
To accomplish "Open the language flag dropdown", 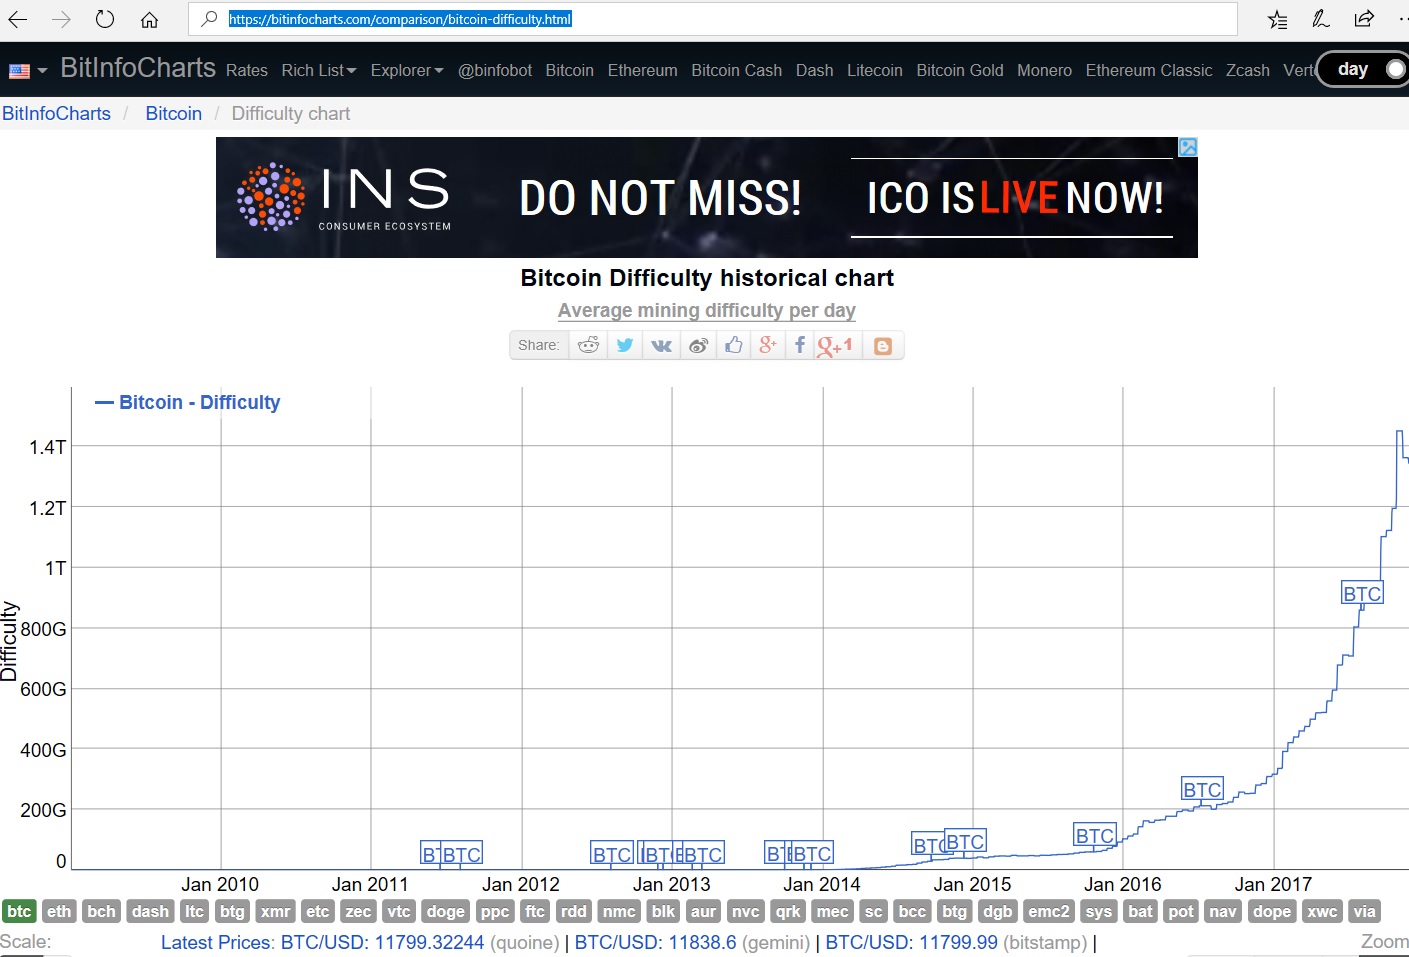I will [x=28, y=71].
